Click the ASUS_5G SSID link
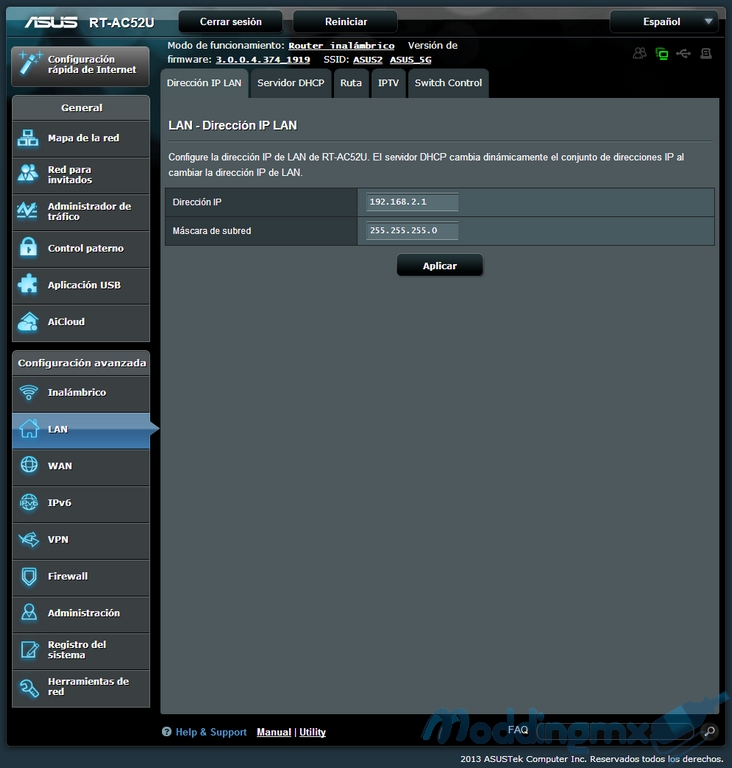Viewport: 732px width, 768px height. coord(411,60)
